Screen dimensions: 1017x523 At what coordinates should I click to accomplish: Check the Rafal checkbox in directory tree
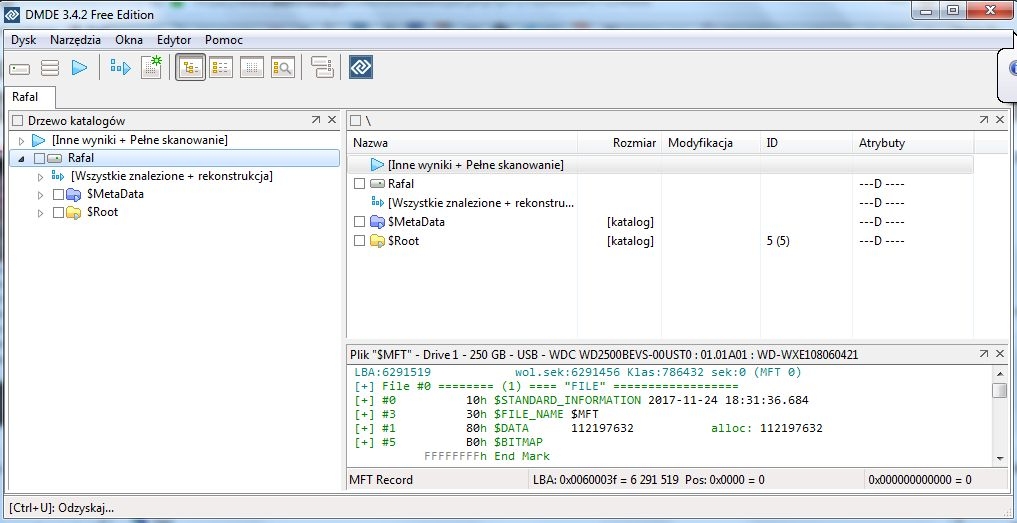39,158
